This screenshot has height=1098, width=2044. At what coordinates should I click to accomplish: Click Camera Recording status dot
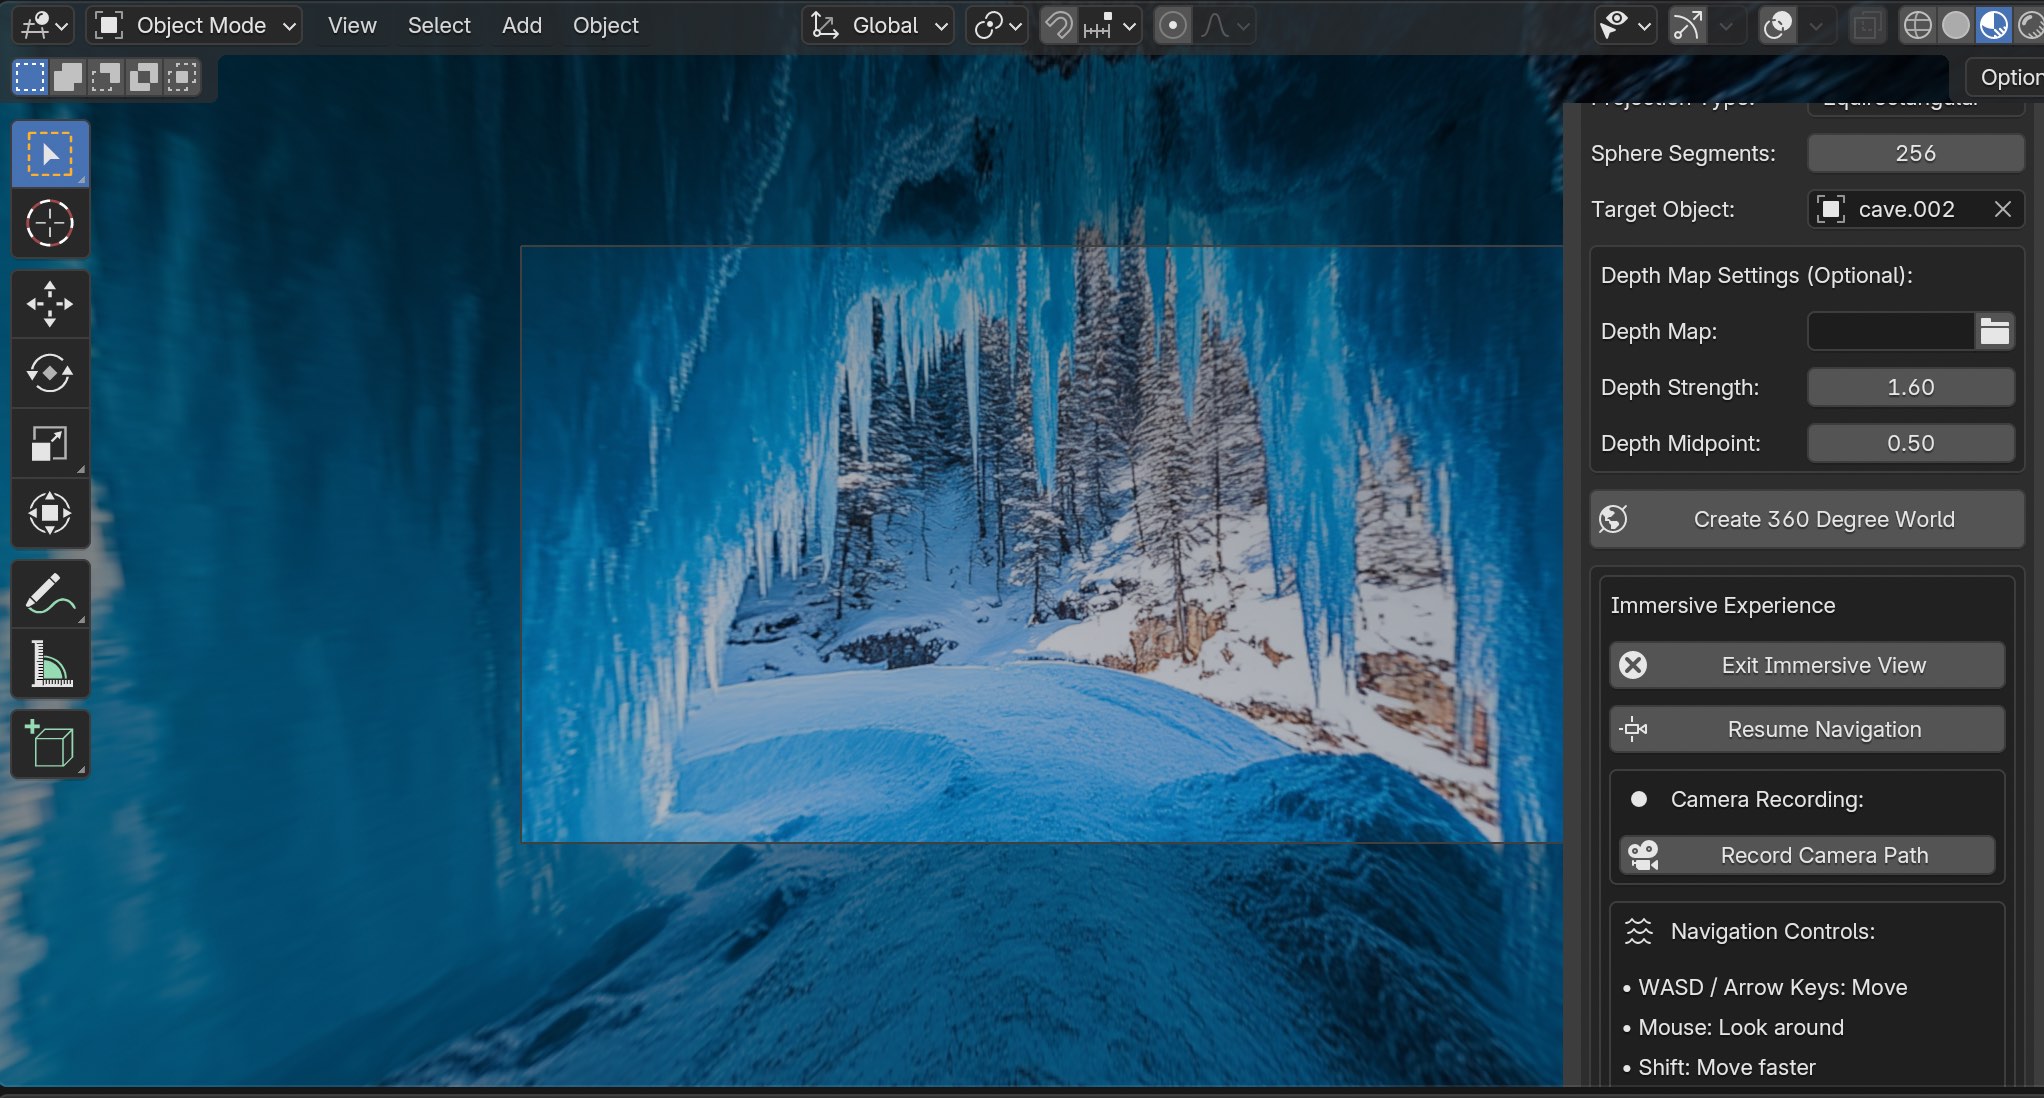pyautogui.click(x=1638, y=799)
